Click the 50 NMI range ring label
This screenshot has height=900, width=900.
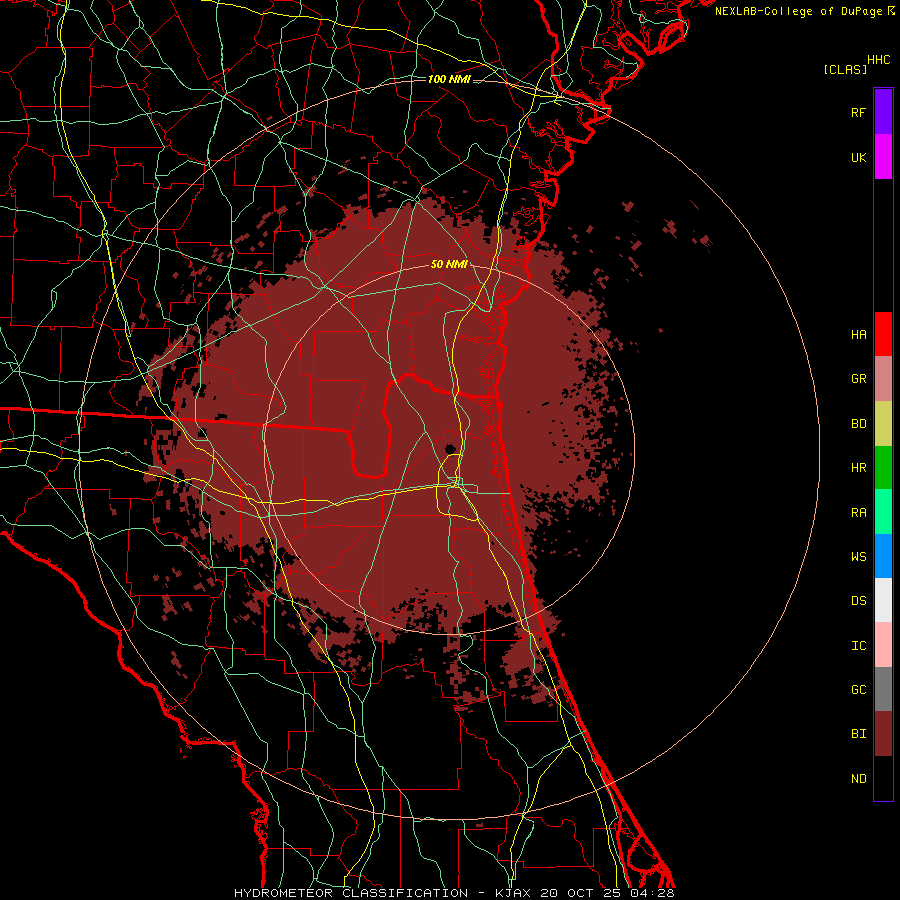pyautogui.click(x=449, y=264)
